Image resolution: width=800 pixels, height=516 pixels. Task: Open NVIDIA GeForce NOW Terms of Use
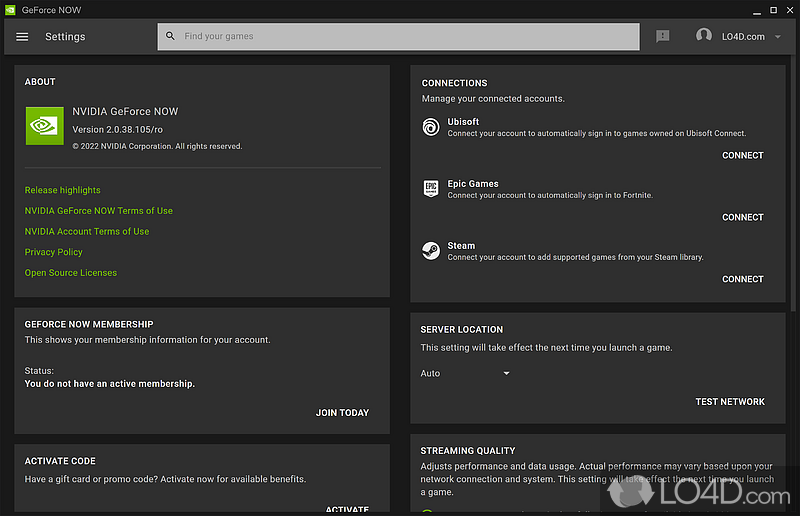pyautogui.click(x=98, y=211)
